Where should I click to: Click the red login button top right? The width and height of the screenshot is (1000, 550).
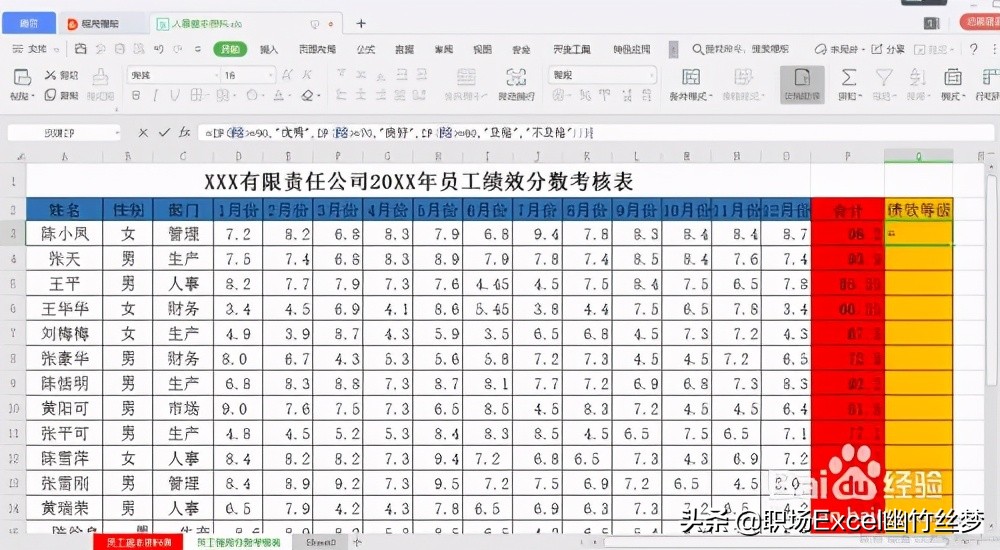[980, 22]
